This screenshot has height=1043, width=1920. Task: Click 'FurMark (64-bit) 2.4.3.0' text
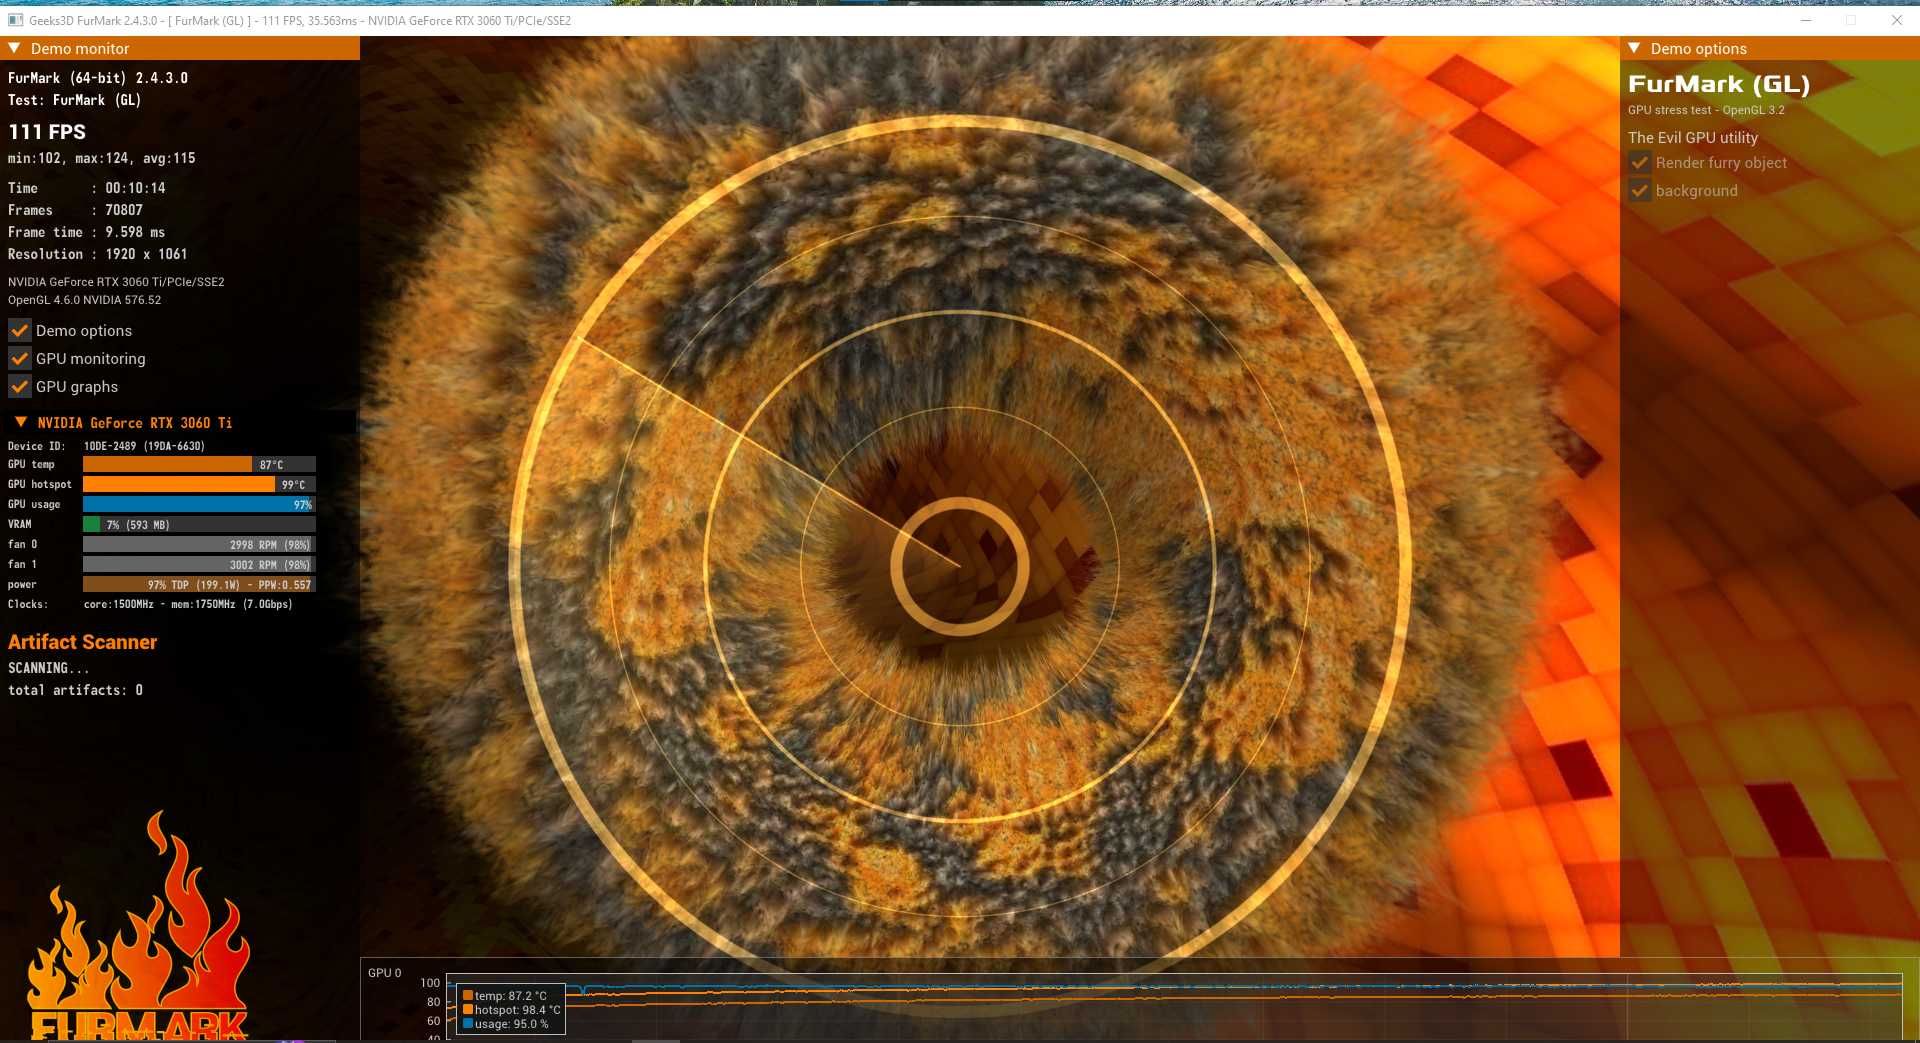(x=98, y=78)
